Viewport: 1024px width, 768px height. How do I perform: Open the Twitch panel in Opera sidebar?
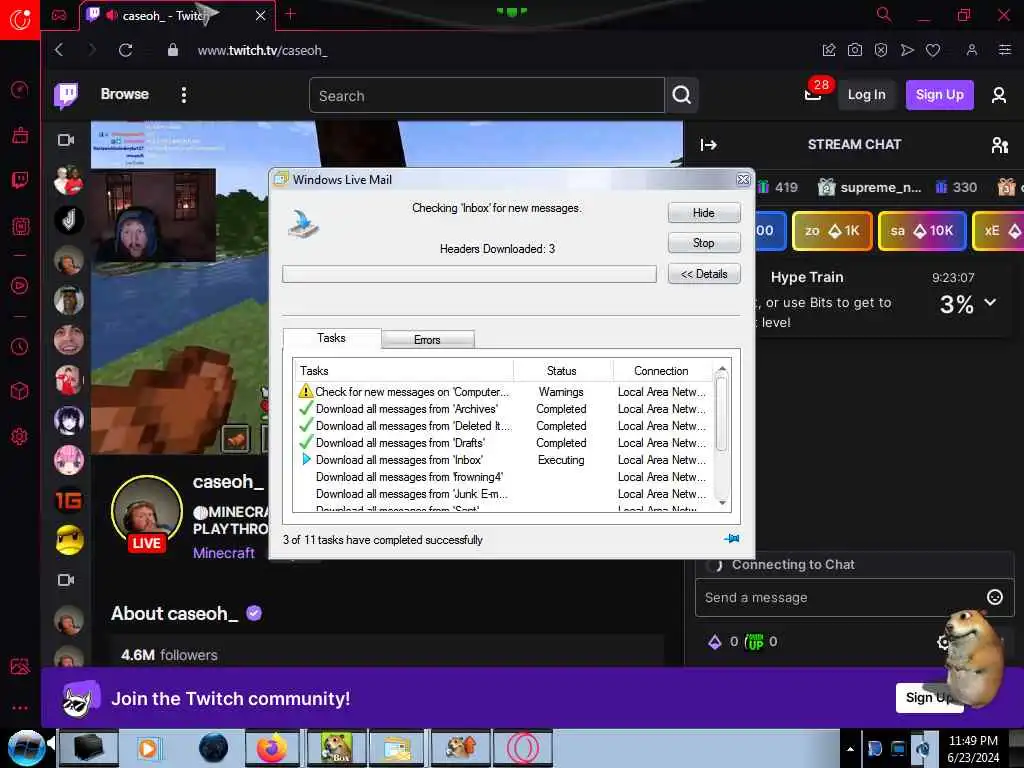[20, 180]
